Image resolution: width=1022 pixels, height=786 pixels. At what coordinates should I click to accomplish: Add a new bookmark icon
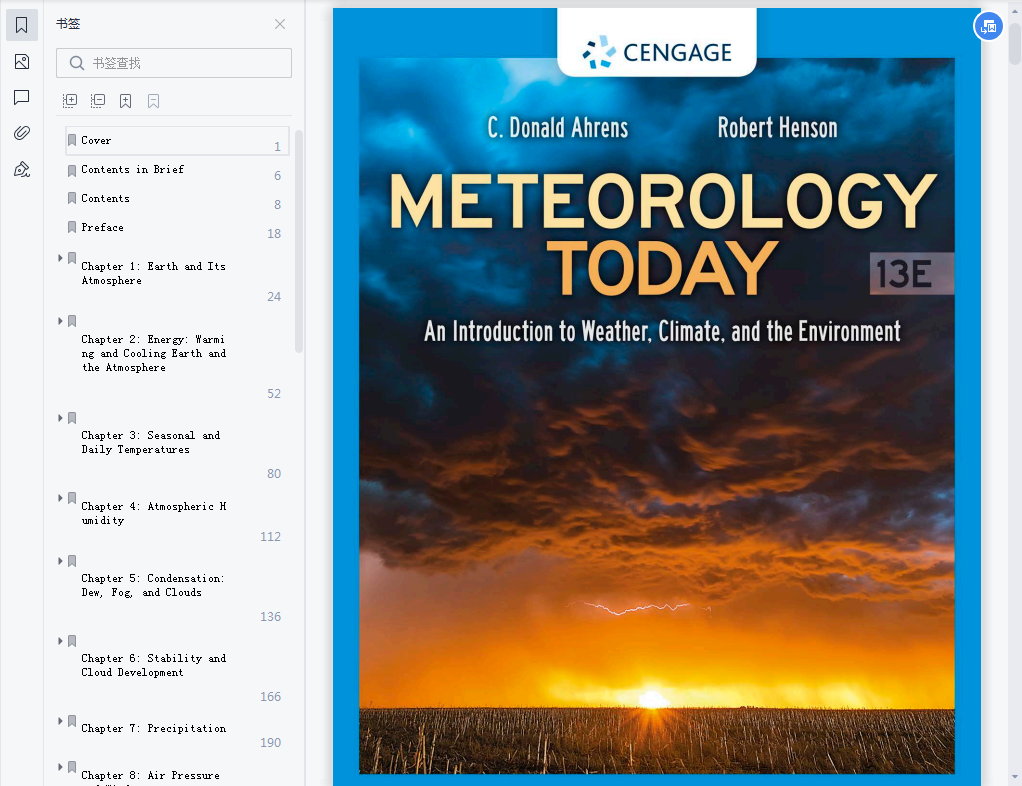coord(126,101)
